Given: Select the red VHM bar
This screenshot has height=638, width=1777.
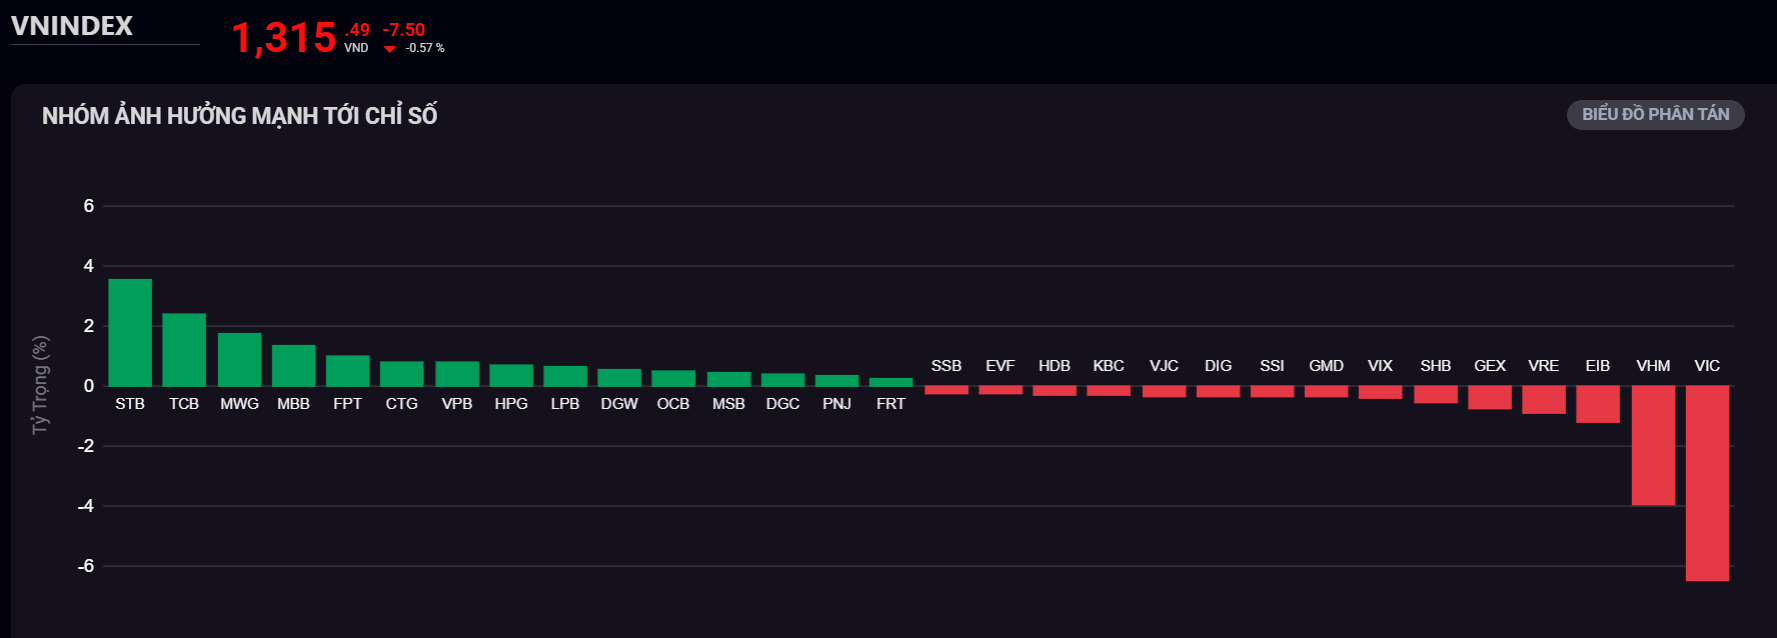Looking at the screenshot, I should (1653, 445).
